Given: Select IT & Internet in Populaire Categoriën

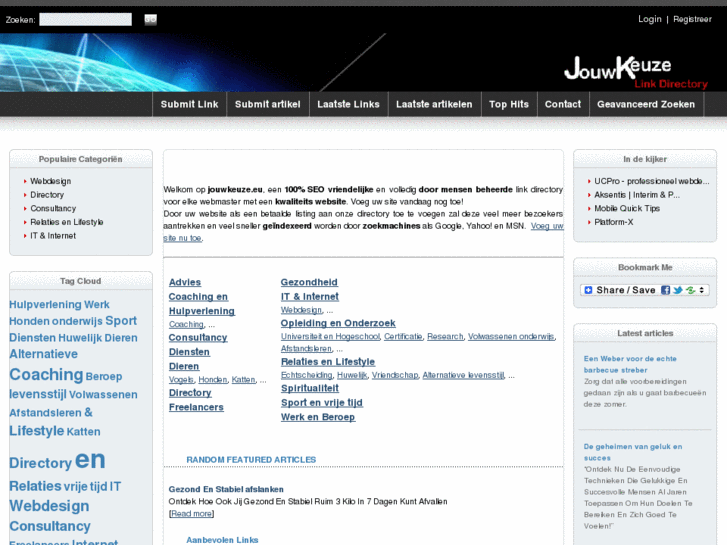Looking at the screenshot, I should tap(53, 236).
